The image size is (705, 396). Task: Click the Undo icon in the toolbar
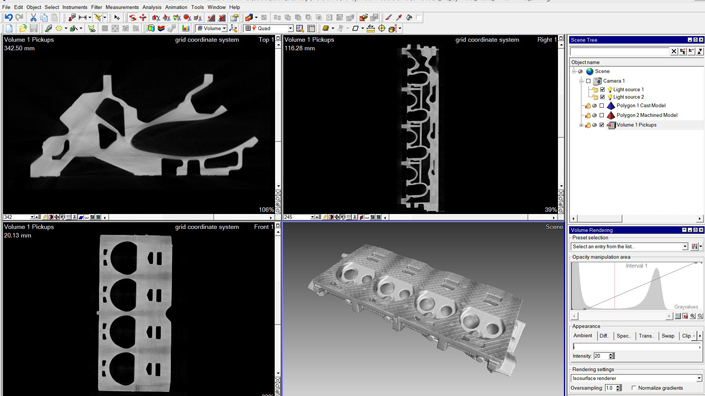click(9, 18)
